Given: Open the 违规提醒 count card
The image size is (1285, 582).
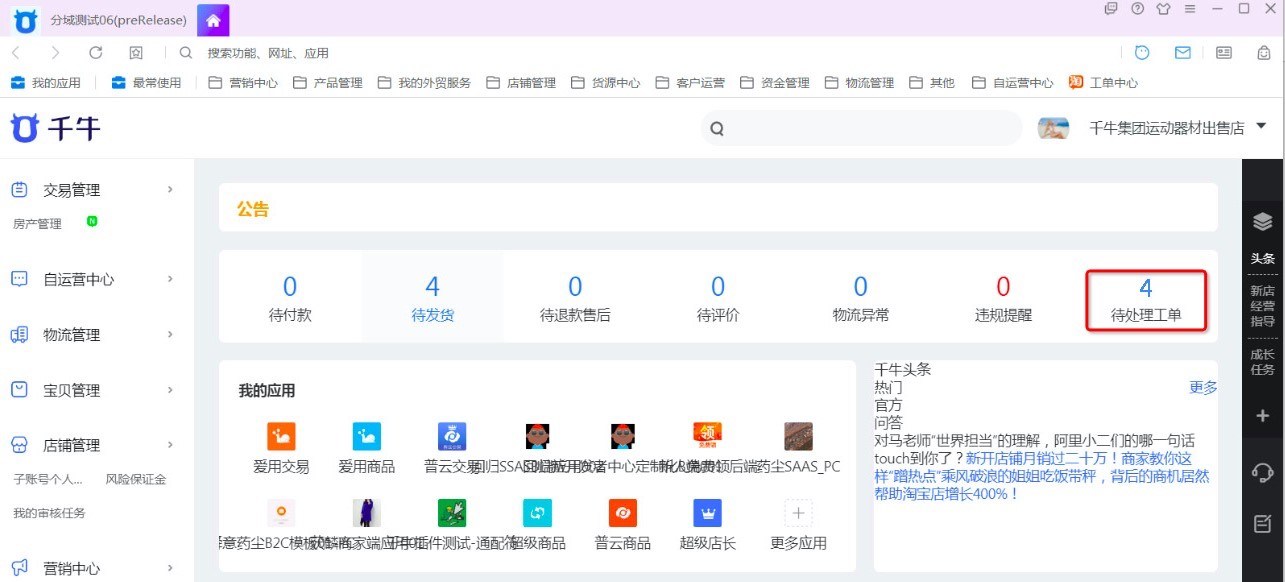Looking at the screenshot, I should pyautogui.click(x=1003, y=299).
